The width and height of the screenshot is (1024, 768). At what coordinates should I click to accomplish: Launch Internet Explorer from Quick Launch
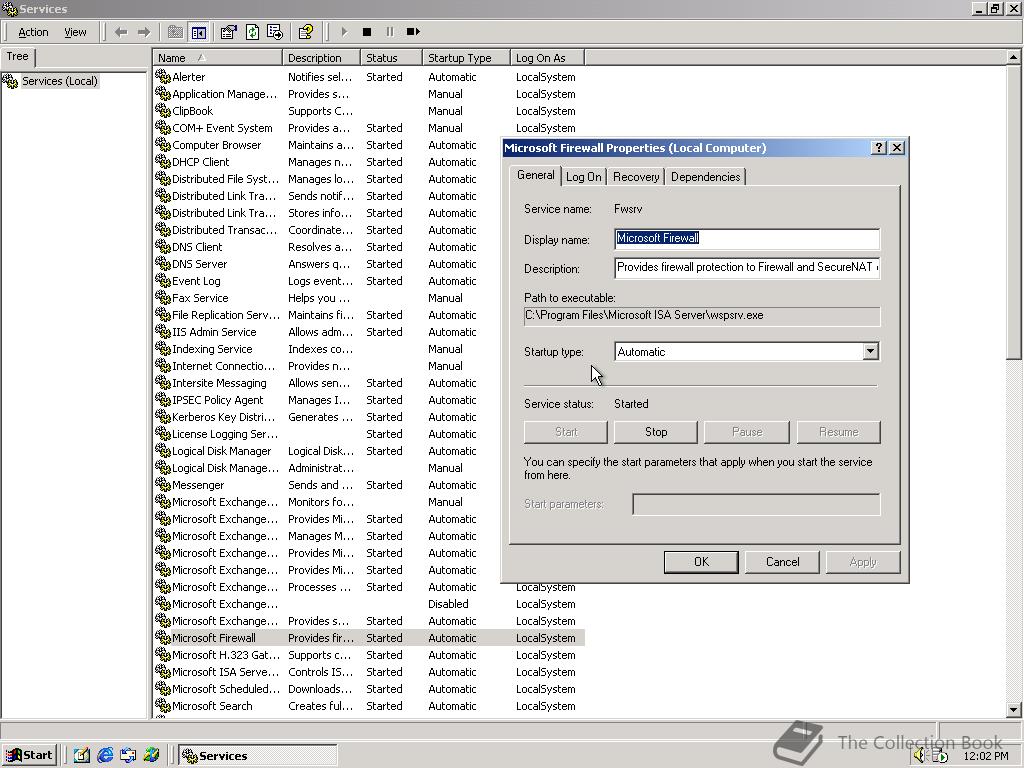pyautogui.click(x=105, y=755)
